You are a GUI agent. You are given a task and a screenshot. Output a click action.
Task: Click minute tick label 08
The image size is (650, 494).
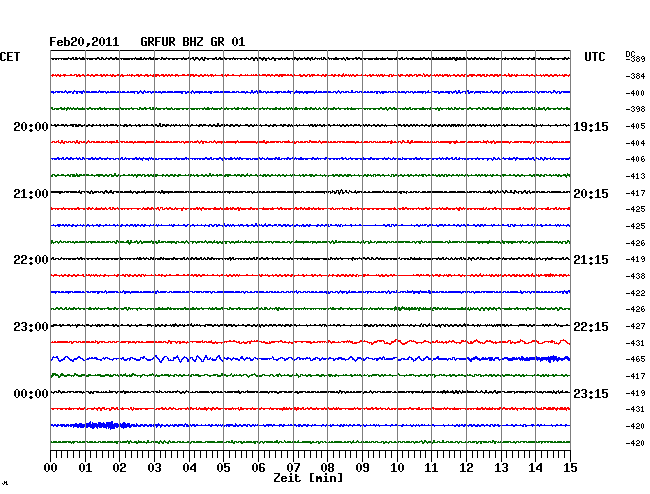[x=327, y=468]
